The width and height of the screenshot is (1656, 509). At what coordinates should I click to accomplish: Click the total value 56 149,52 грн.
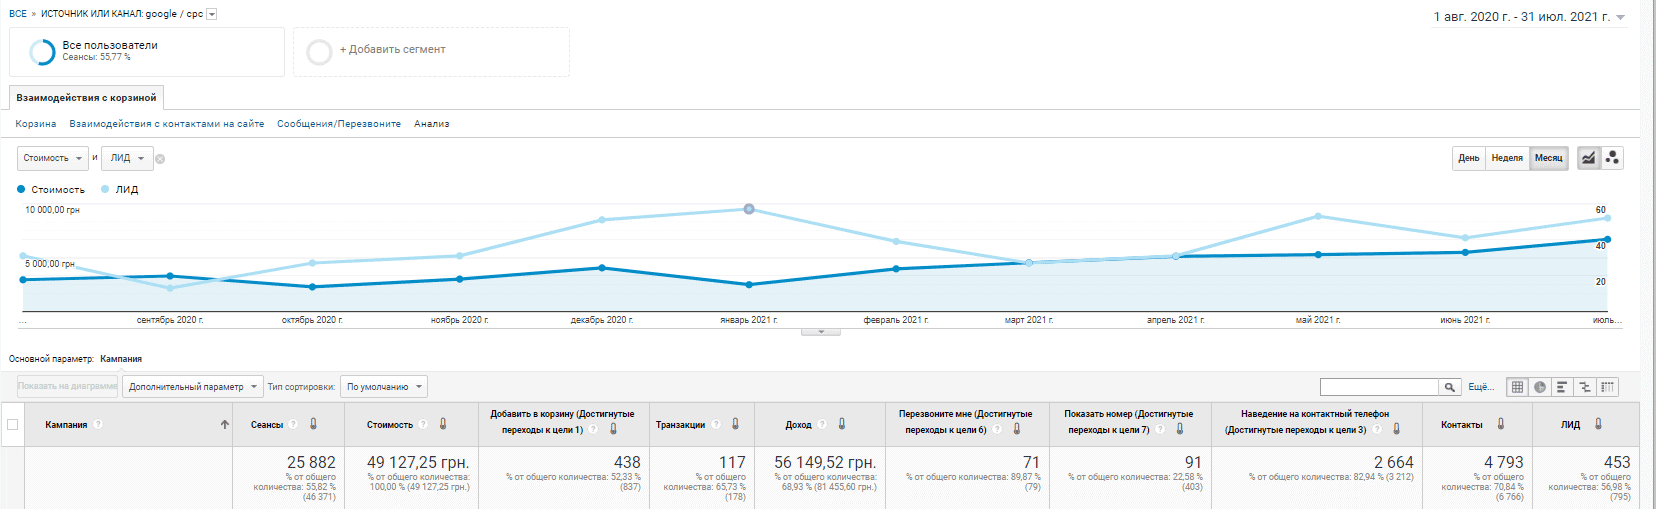pos(825,463)
